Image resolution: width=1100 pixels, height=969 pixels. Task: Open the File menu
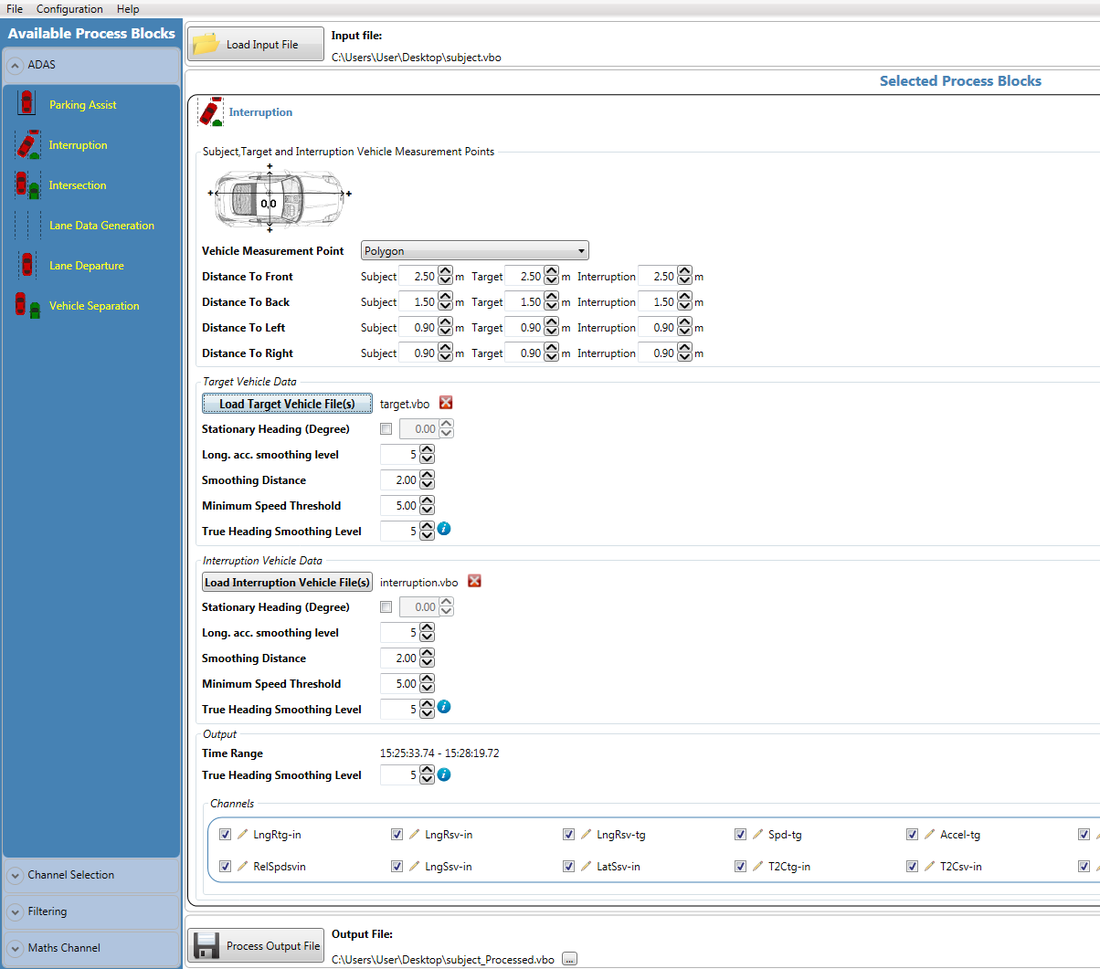(x=15, y=9)
